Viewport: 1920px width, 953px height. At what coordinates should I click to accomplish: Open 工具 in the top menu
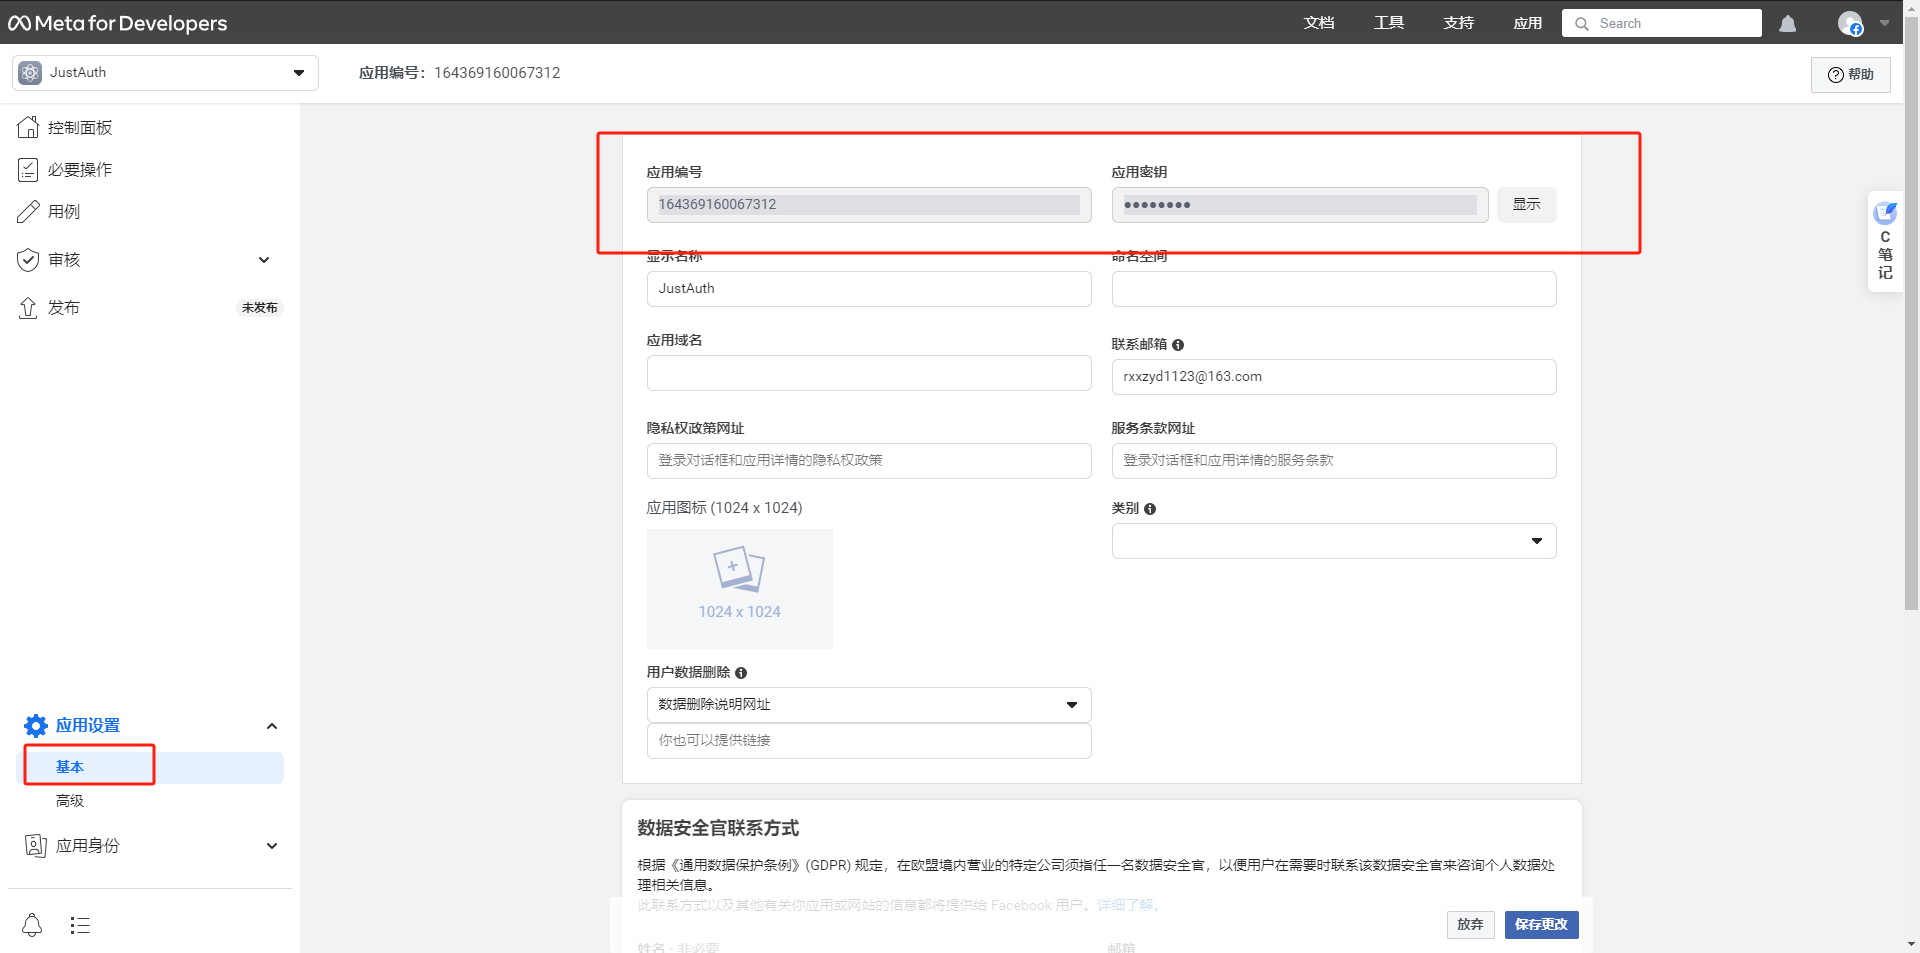click(x=1389, y=23)
